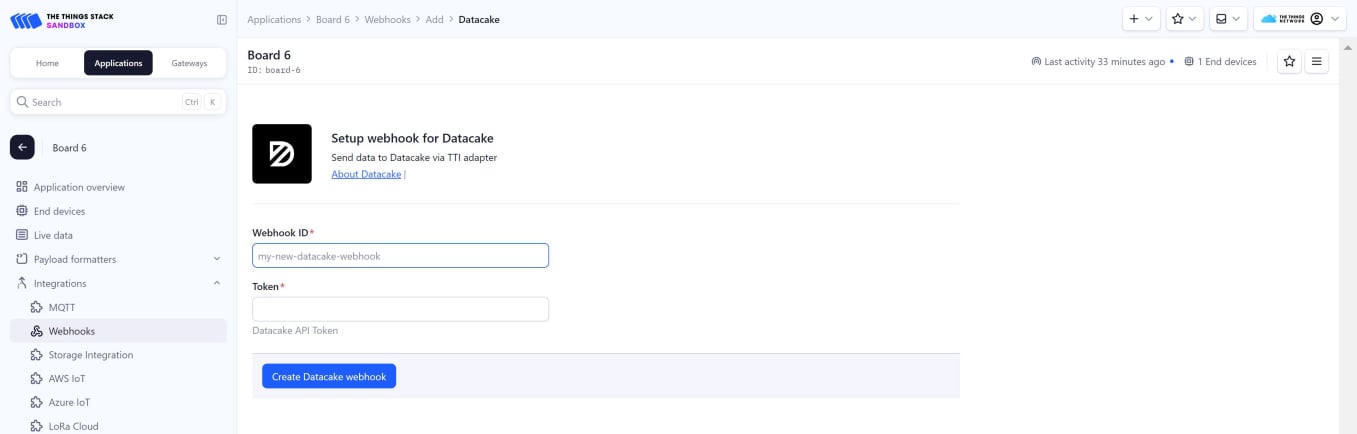Go to the Home tab
The width and height of the screenshot is (1357, 434).
(47, 63)
